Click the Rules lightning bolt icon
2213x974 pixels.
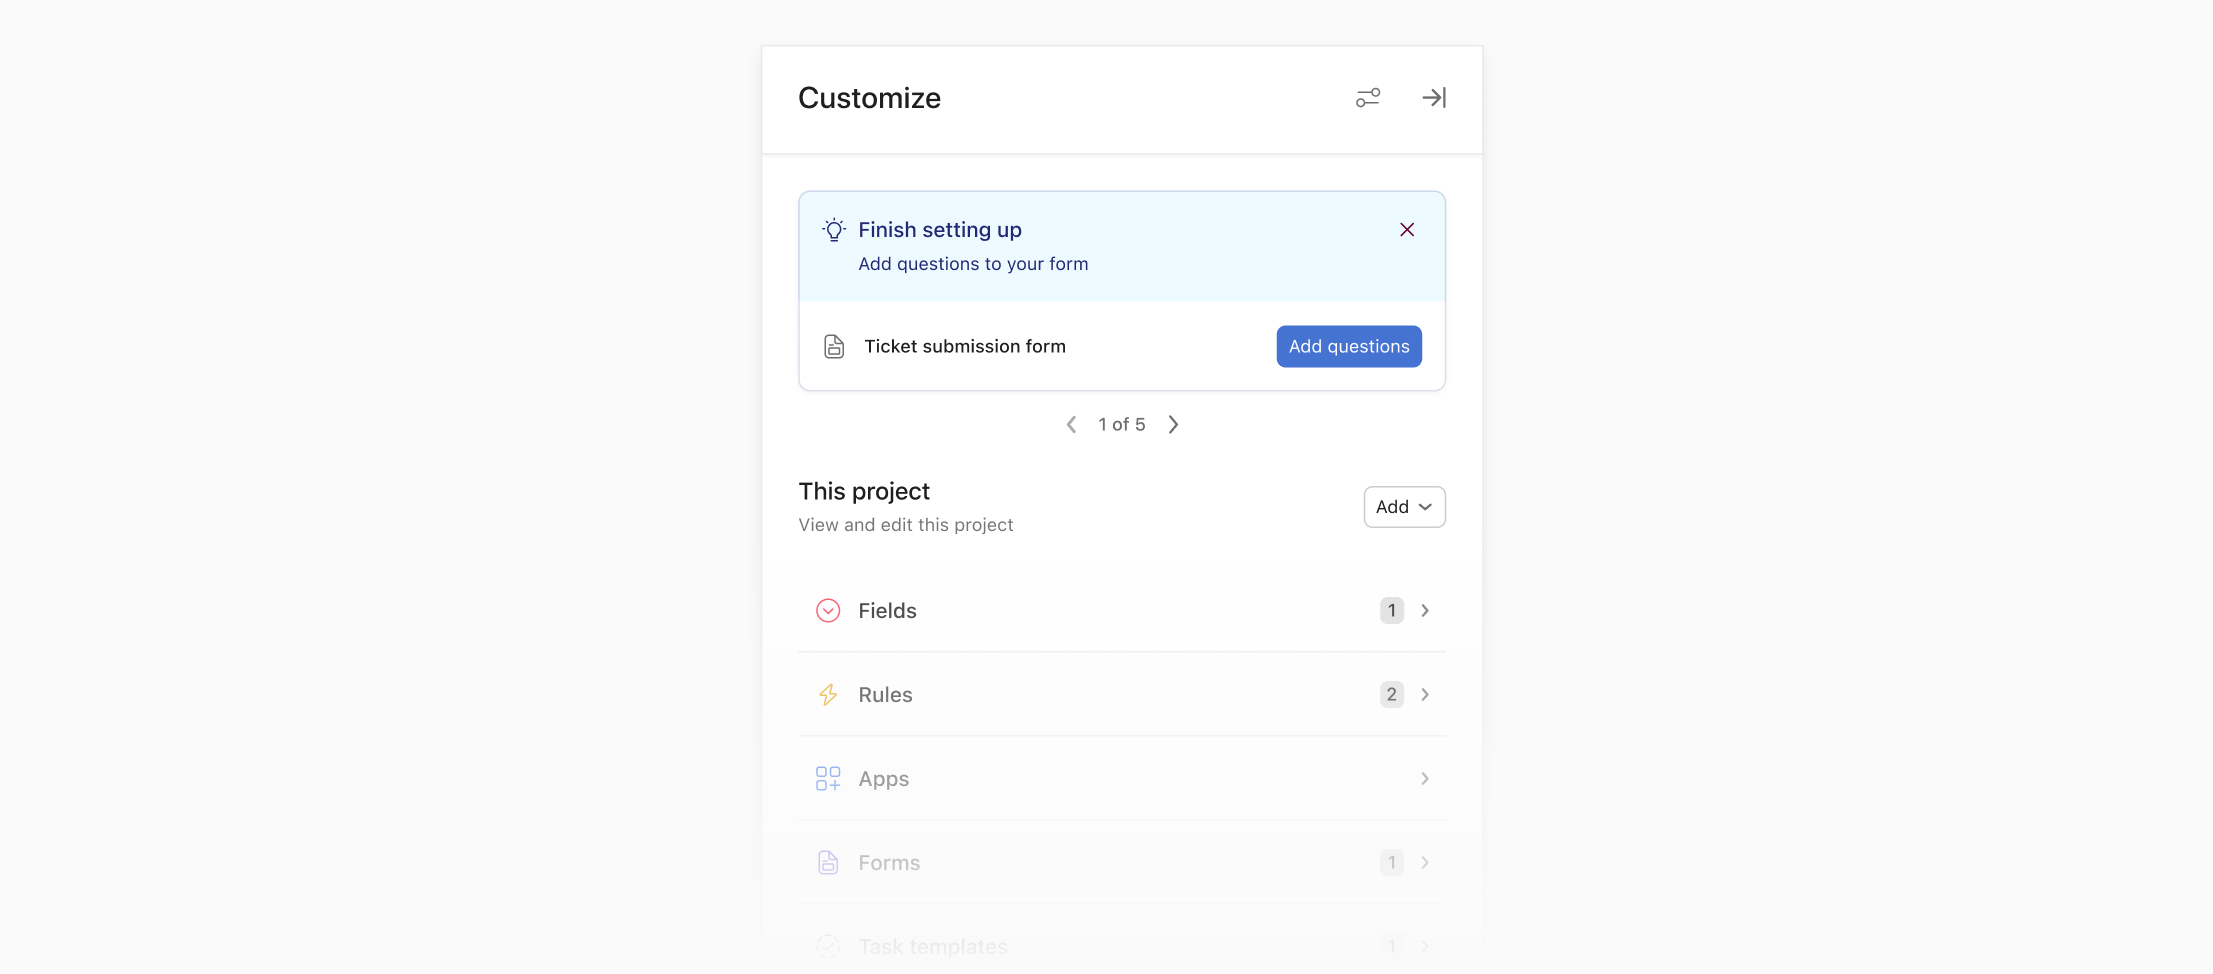coord(828,695)
